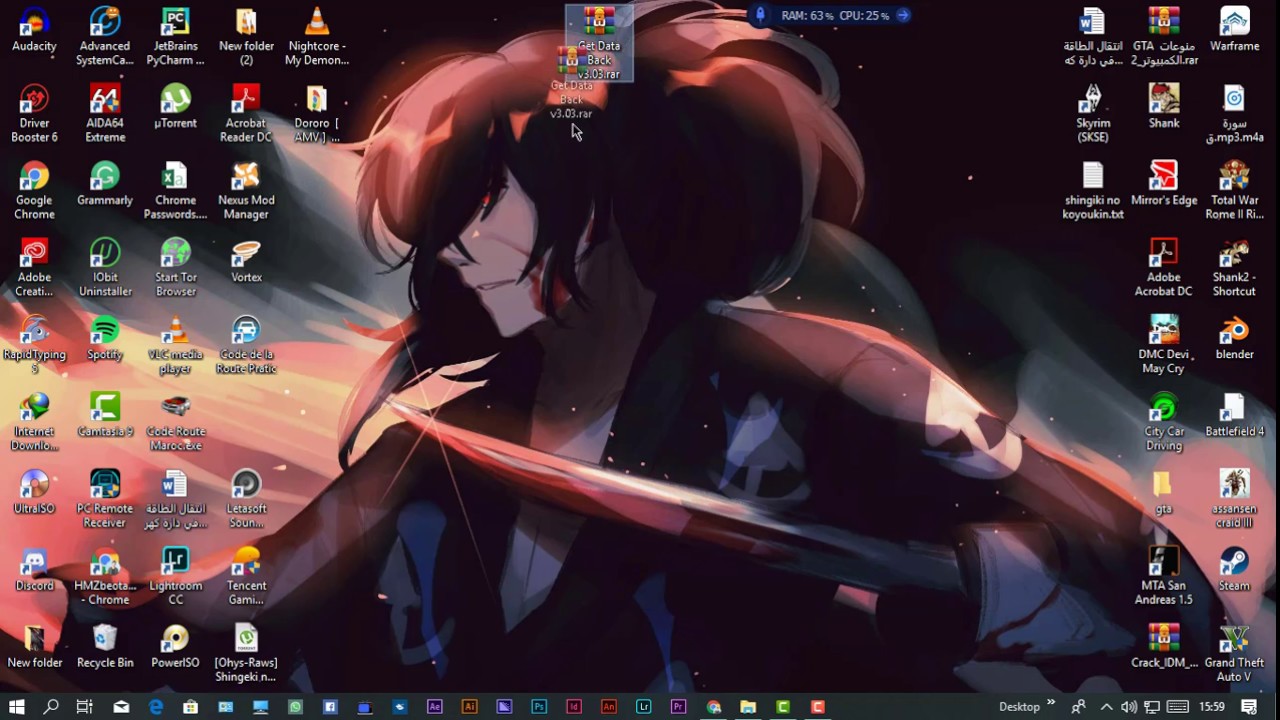Screen dimensions: 1280x720
Task: Open taskbar Search magnifier
Action: click(51, 707)
